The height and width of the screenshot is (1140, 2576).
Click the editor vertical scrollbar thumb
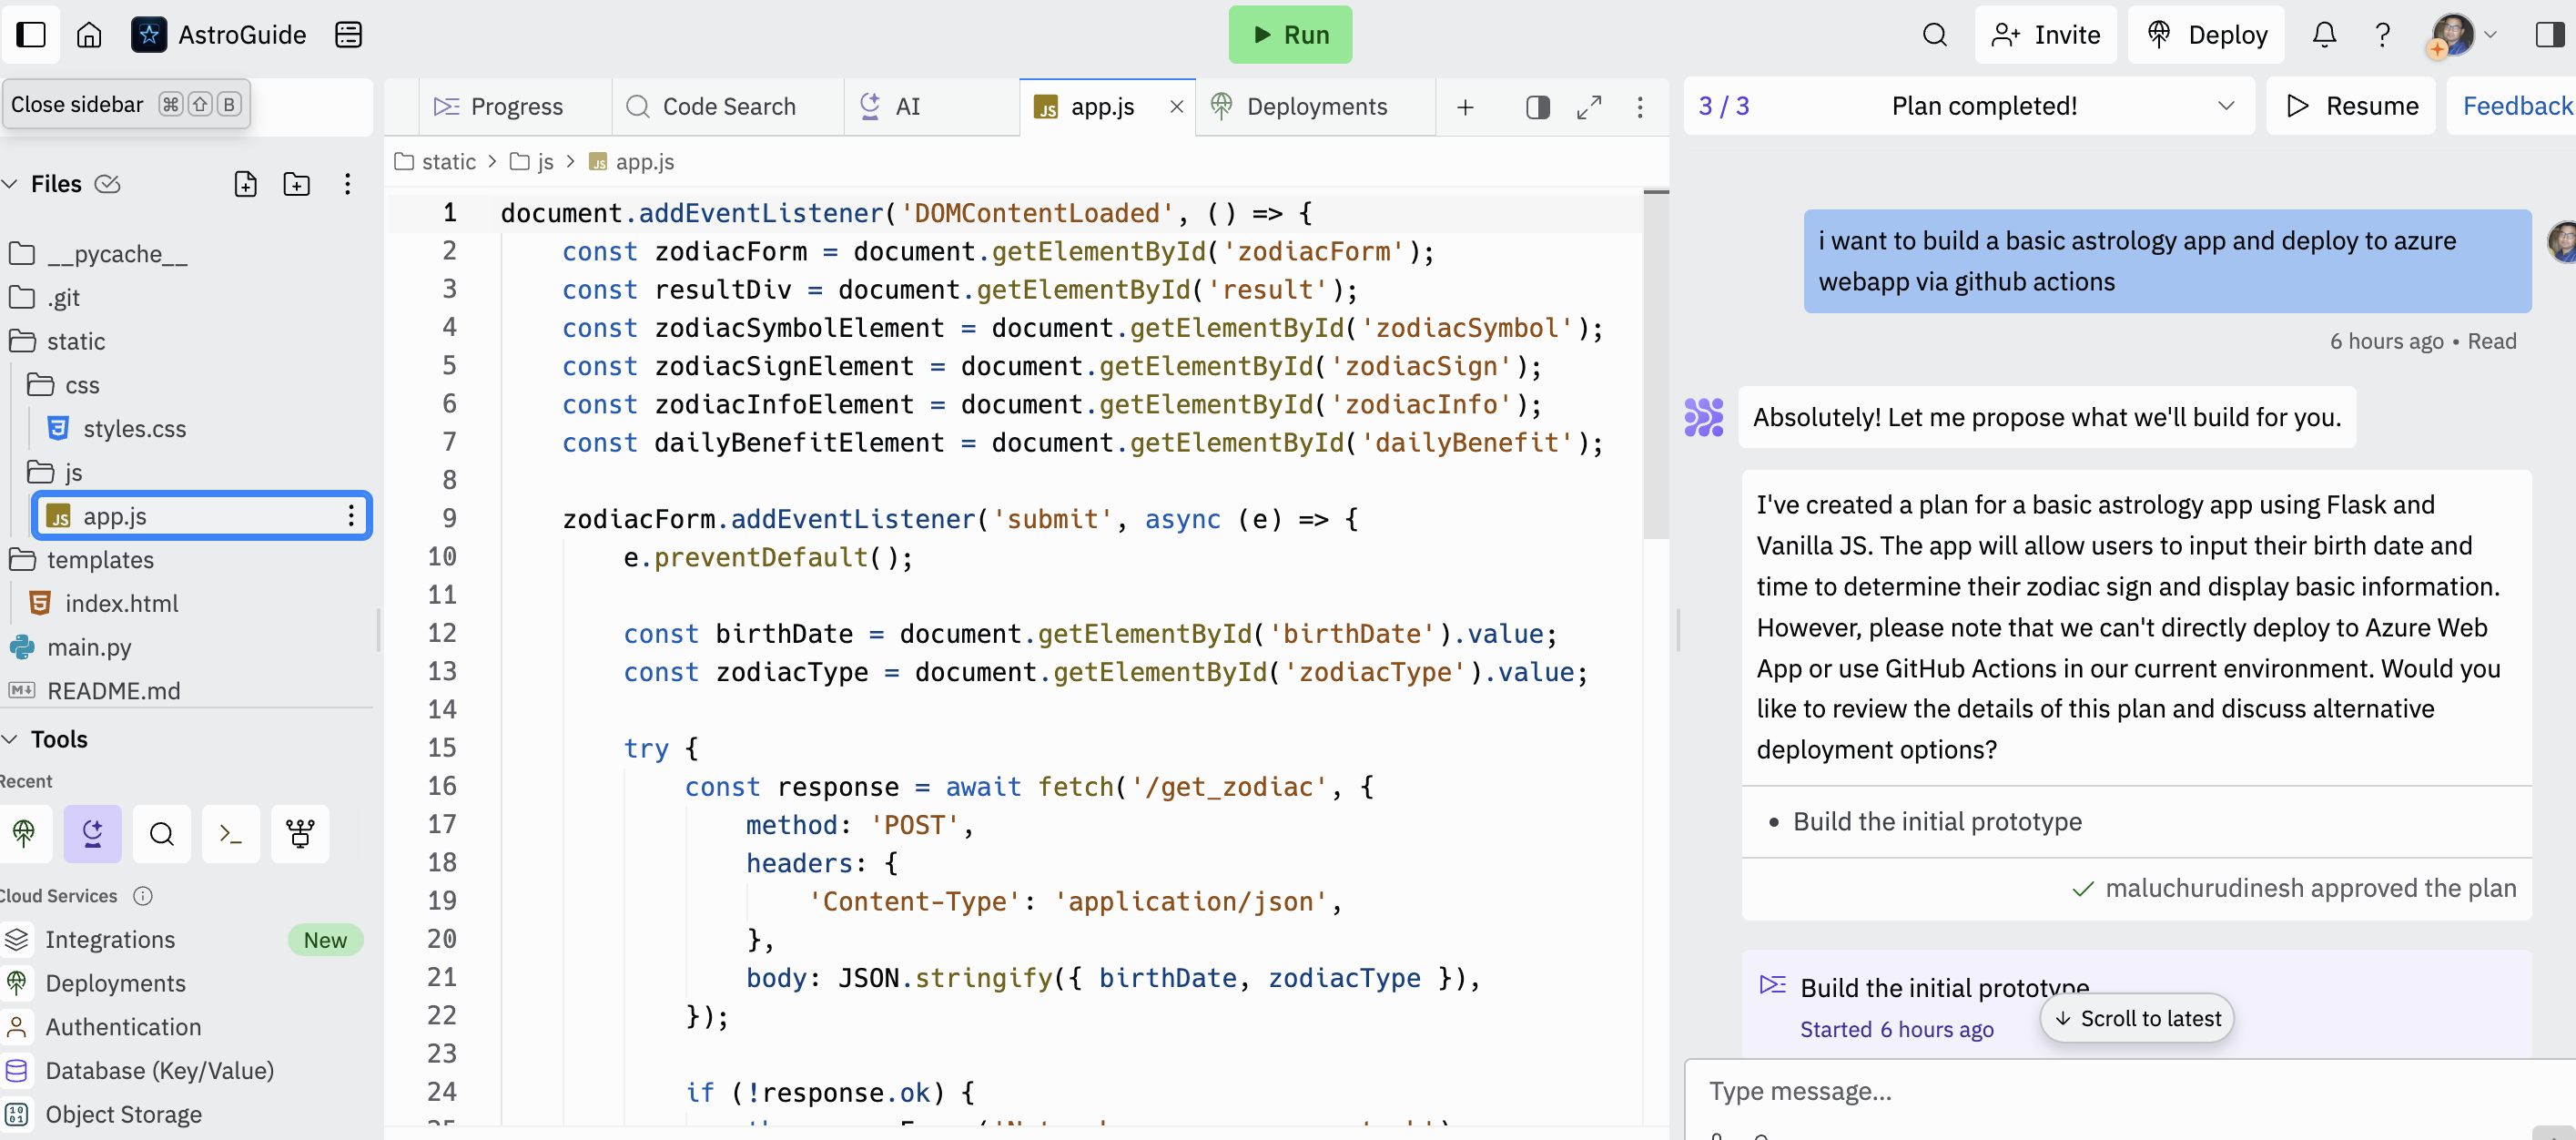pos(1656,365)
